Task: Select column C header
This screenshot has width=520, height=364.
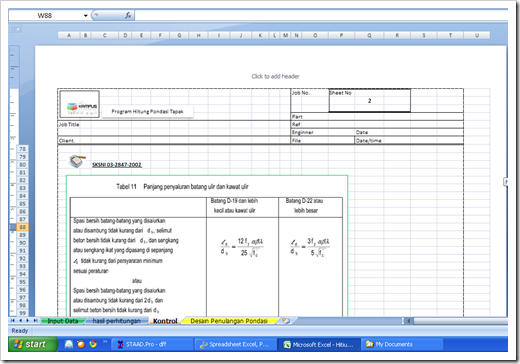Action: tap(105, 35)
